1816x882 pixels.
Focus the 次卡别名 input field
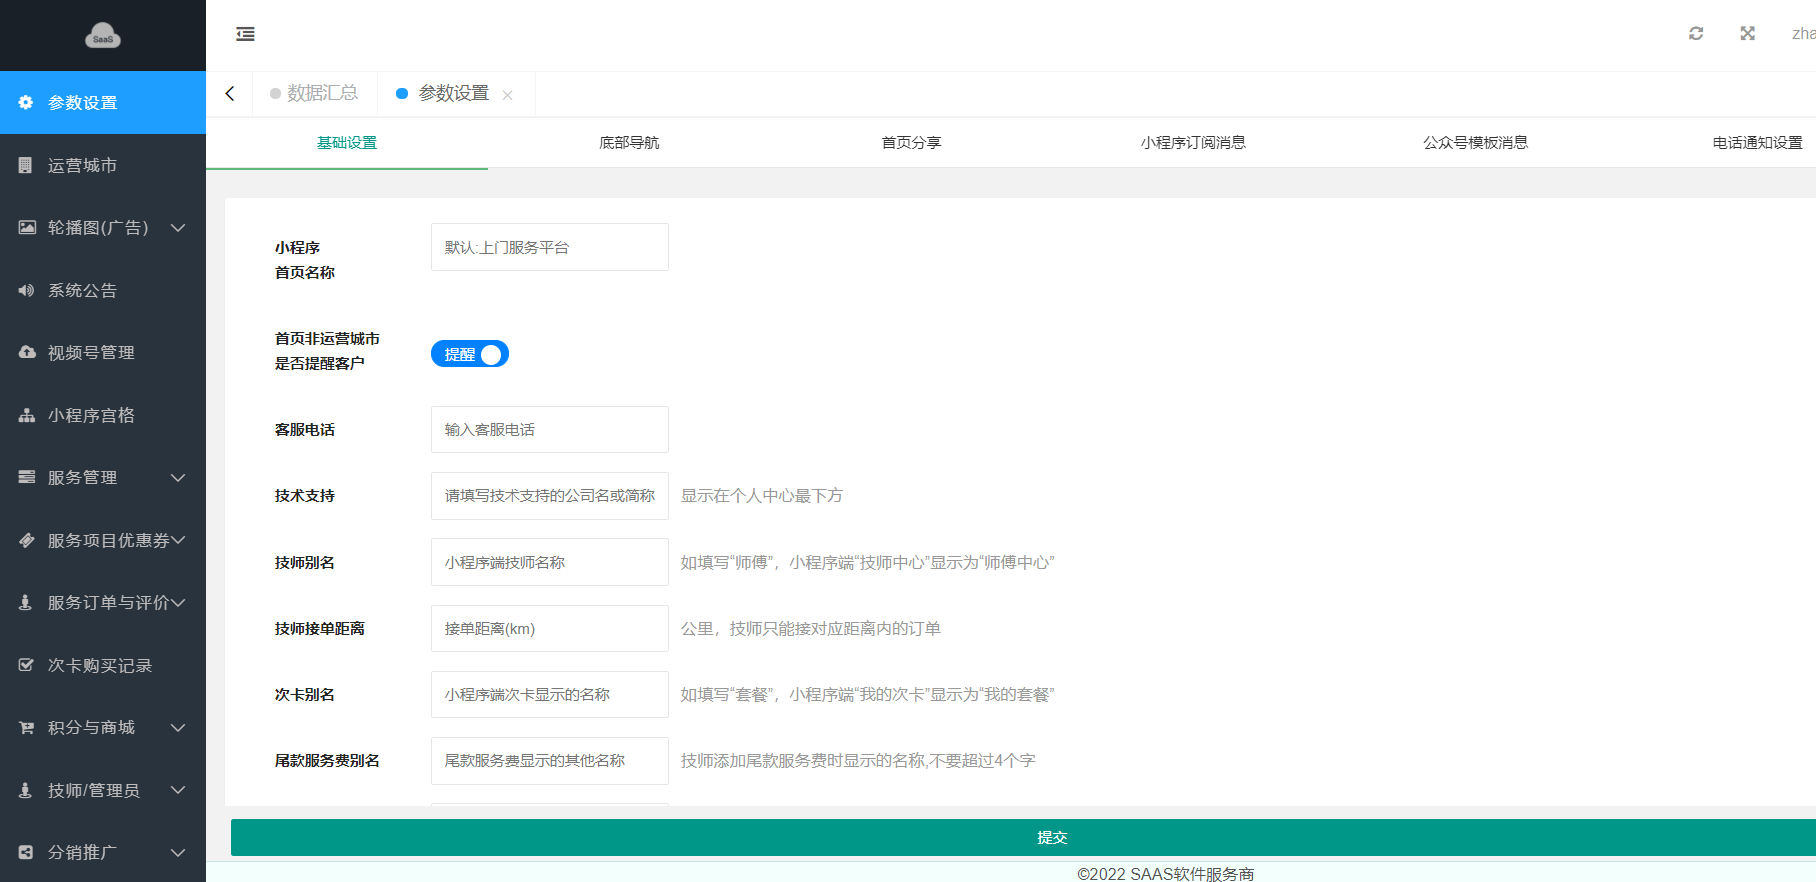550,695
